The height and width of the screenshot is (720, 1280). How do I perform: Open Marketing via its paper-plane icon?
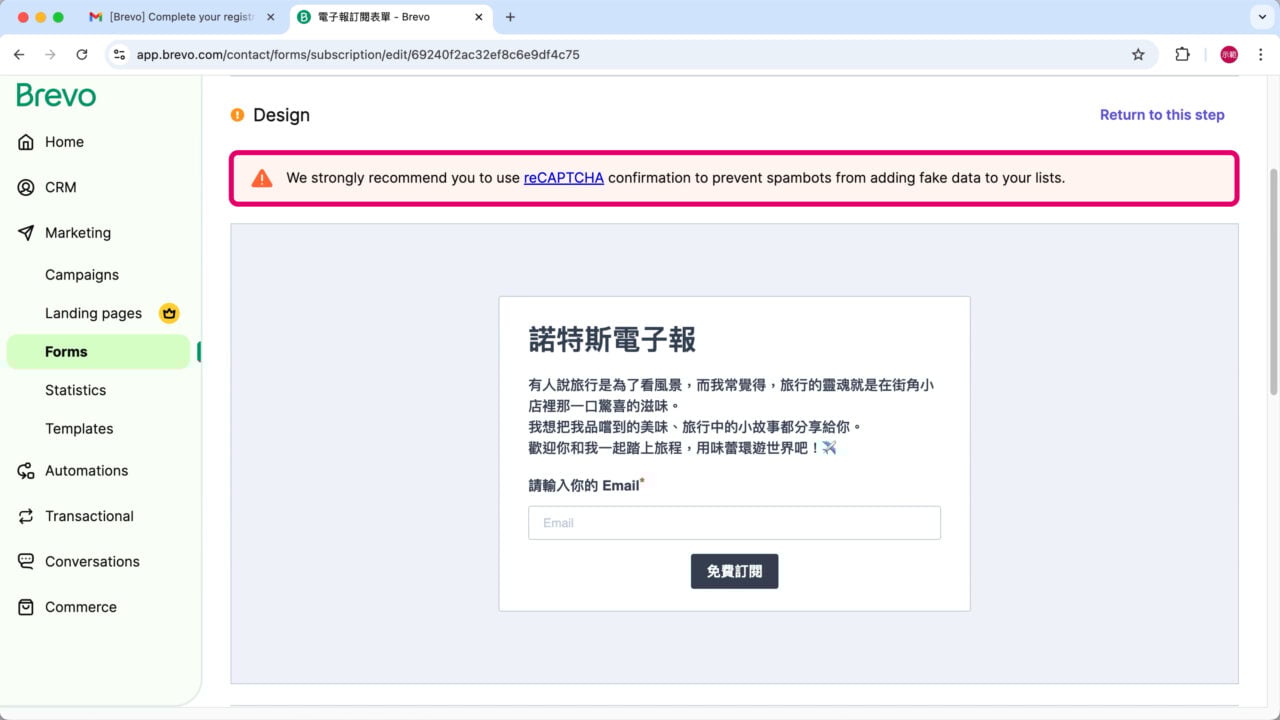pos(23,232)
